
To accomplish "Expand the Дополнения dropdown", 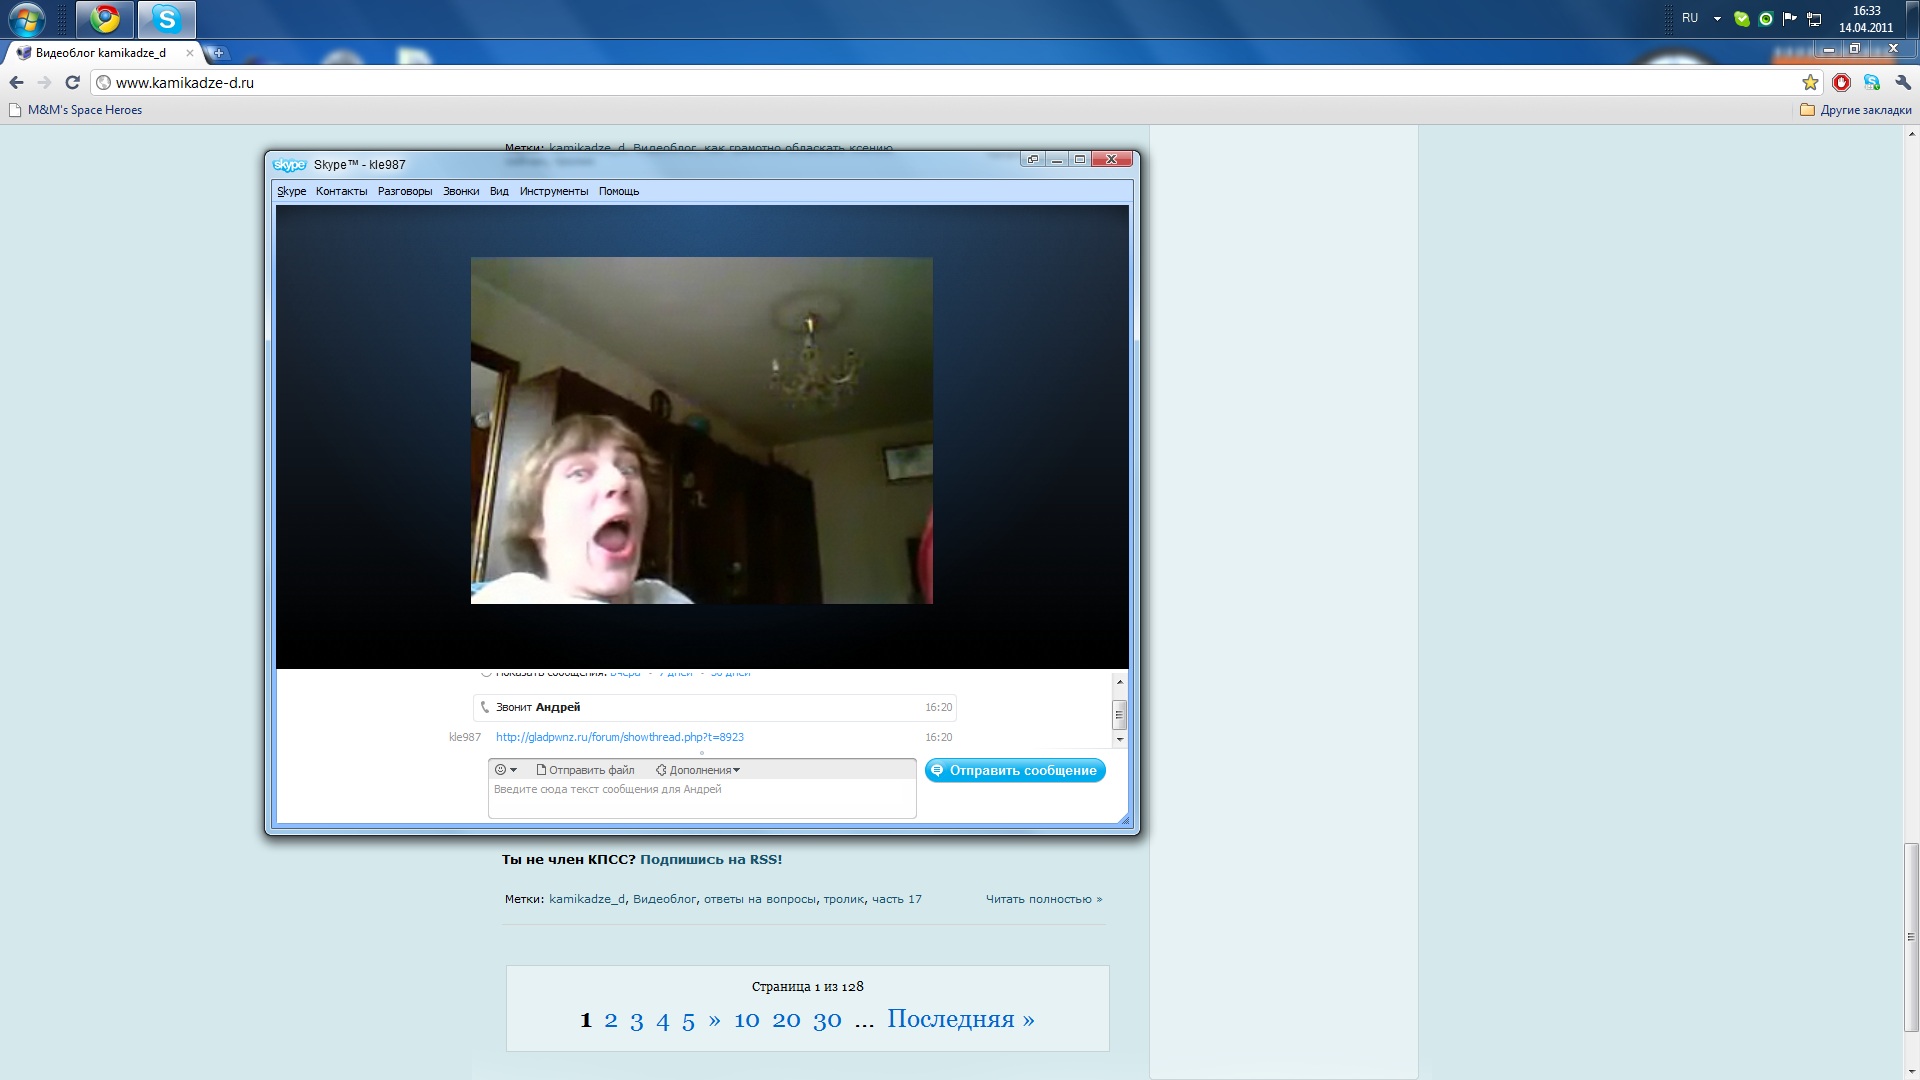I will click(698, 770).
